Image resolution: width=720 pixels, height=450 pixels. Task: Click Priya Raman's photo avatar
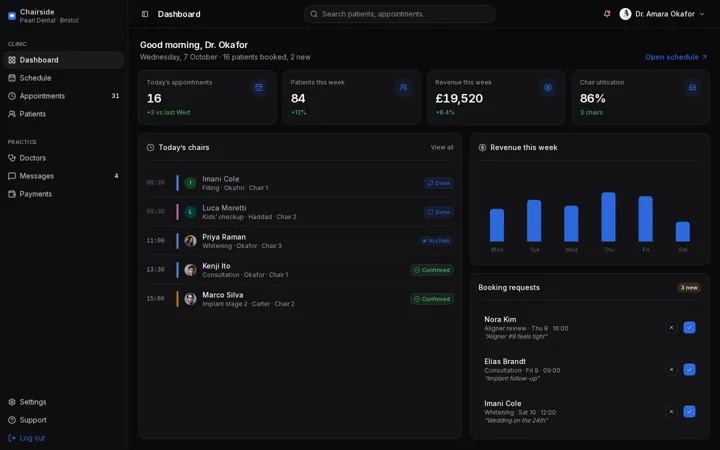point(190,241)
